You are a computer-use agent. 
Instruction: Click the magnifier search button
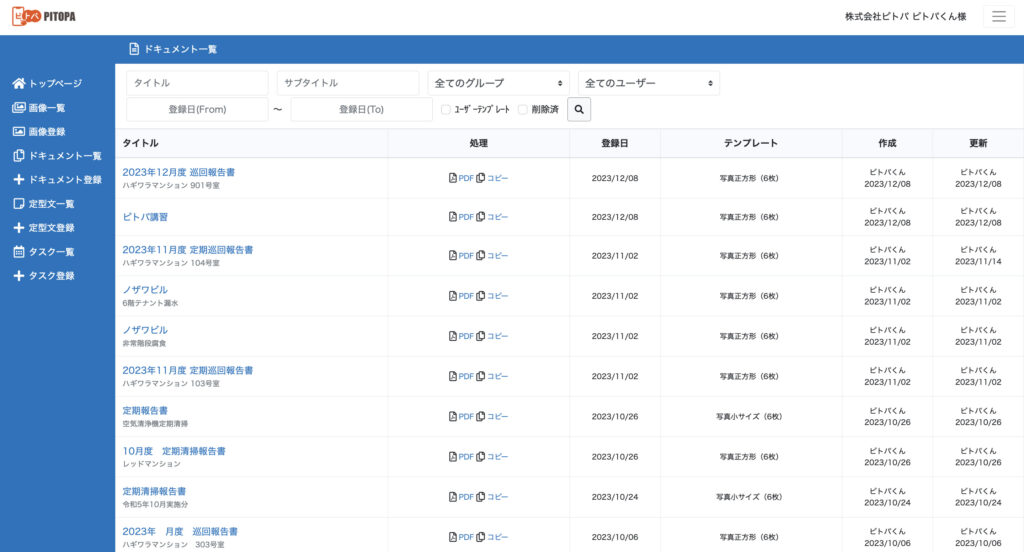(x=579, y=109)
